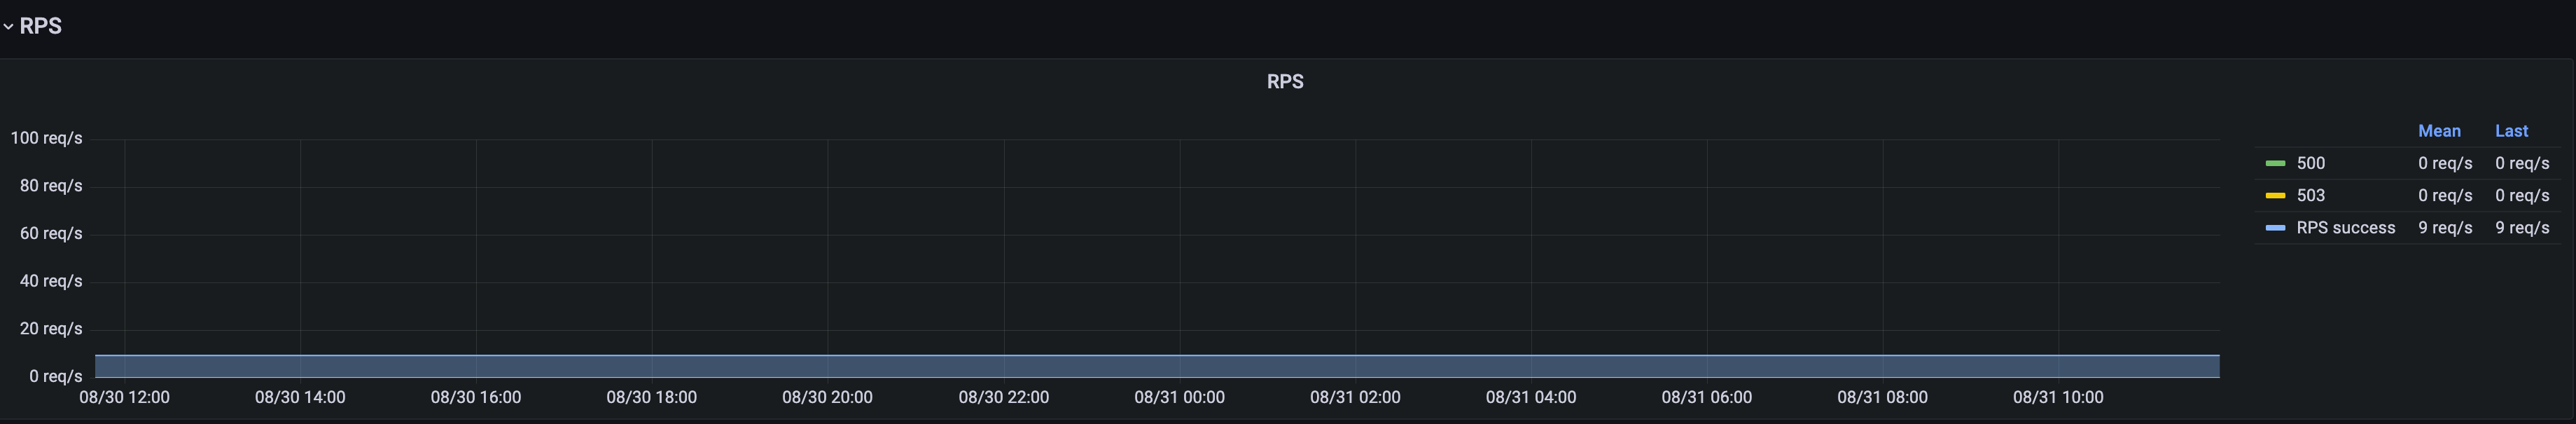The image size is (2576, 424).
Task: Click the 08/31 02:00 time label
Action: point(1355,397)
